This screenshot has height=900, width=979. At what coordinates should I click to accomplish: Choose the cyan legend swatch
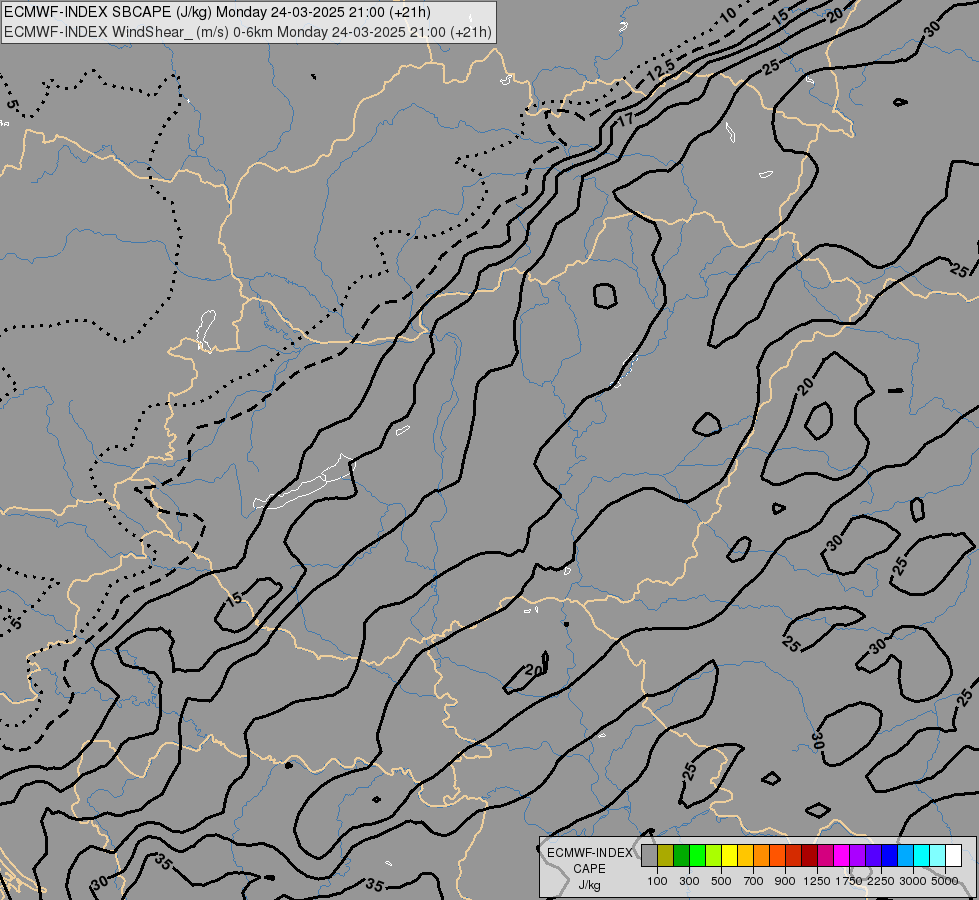(922, 855)
